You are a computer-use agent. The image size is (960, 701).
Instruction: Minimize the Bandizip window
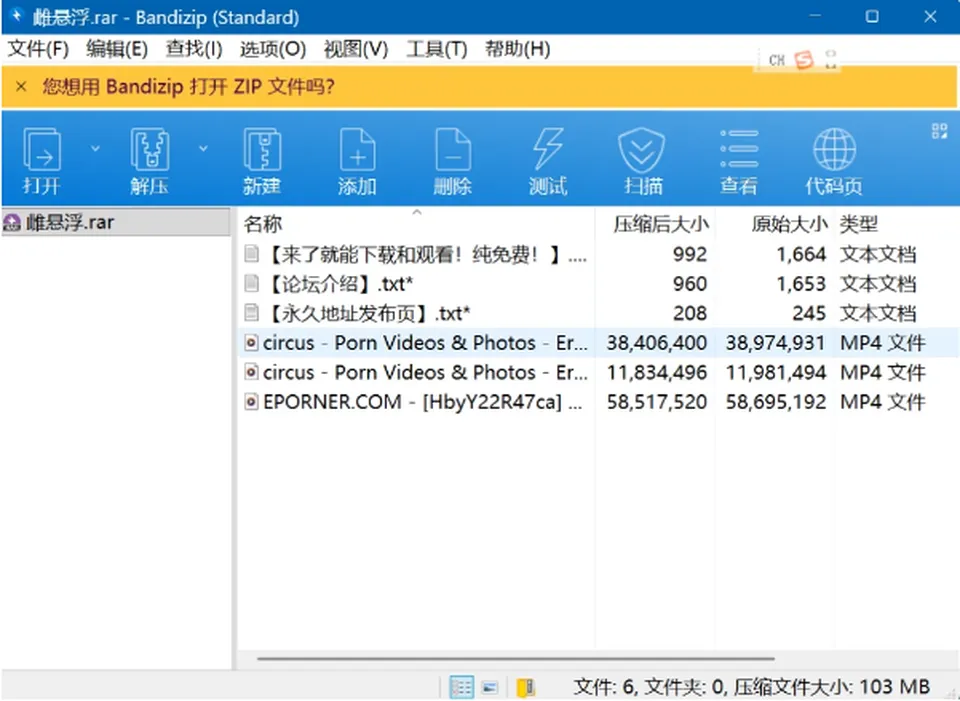pyautogui.click(x=815, y=17)
